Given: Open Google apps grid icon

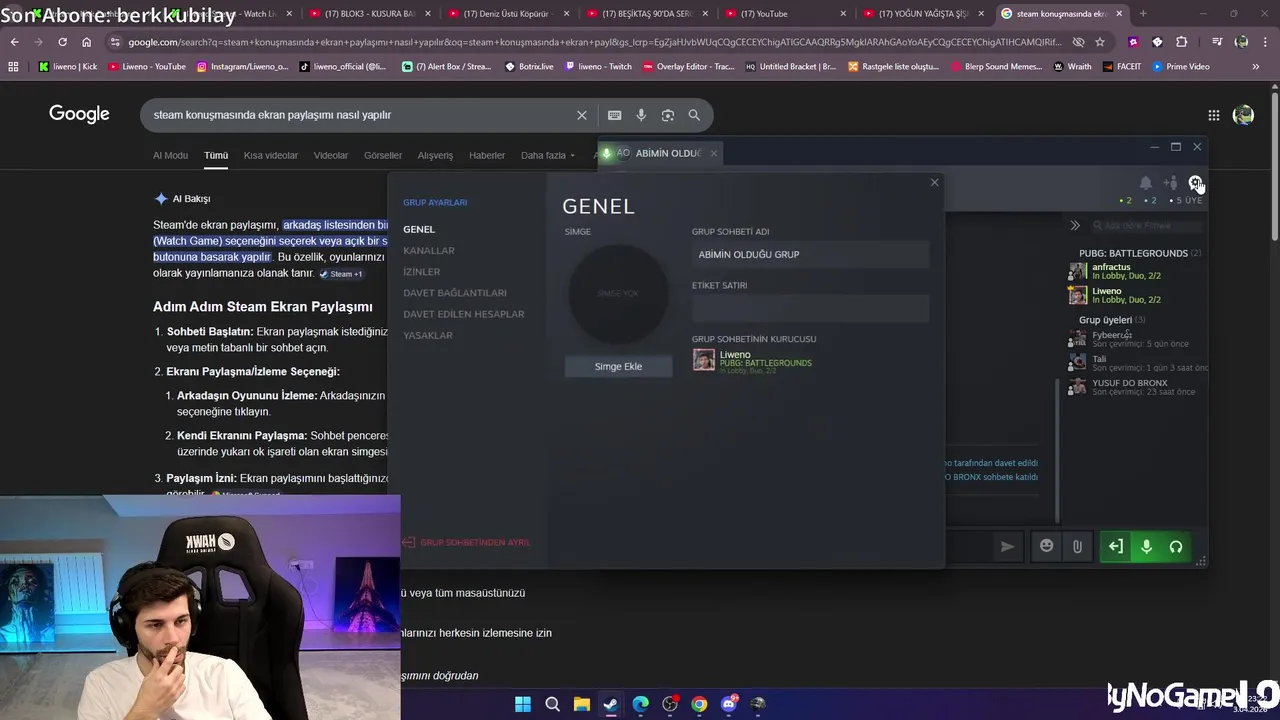Looking at the screenshot, I should pyautogui.click(x=1213, y=115).
